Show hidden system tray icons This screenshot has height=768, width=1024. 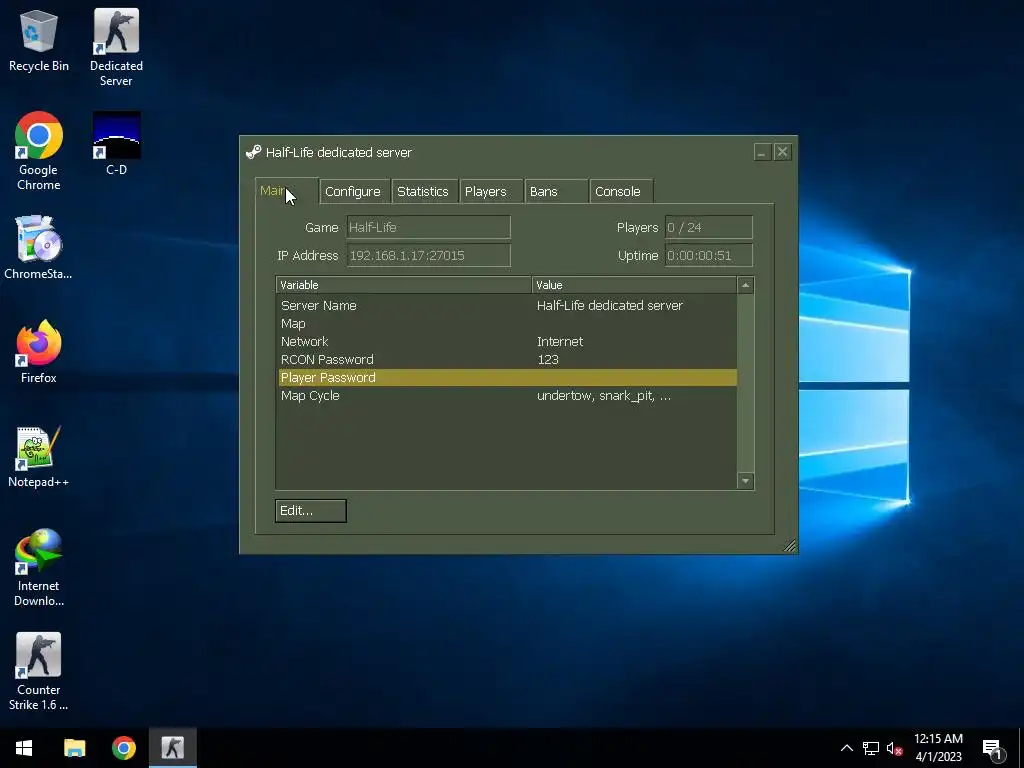click(846, 748)
